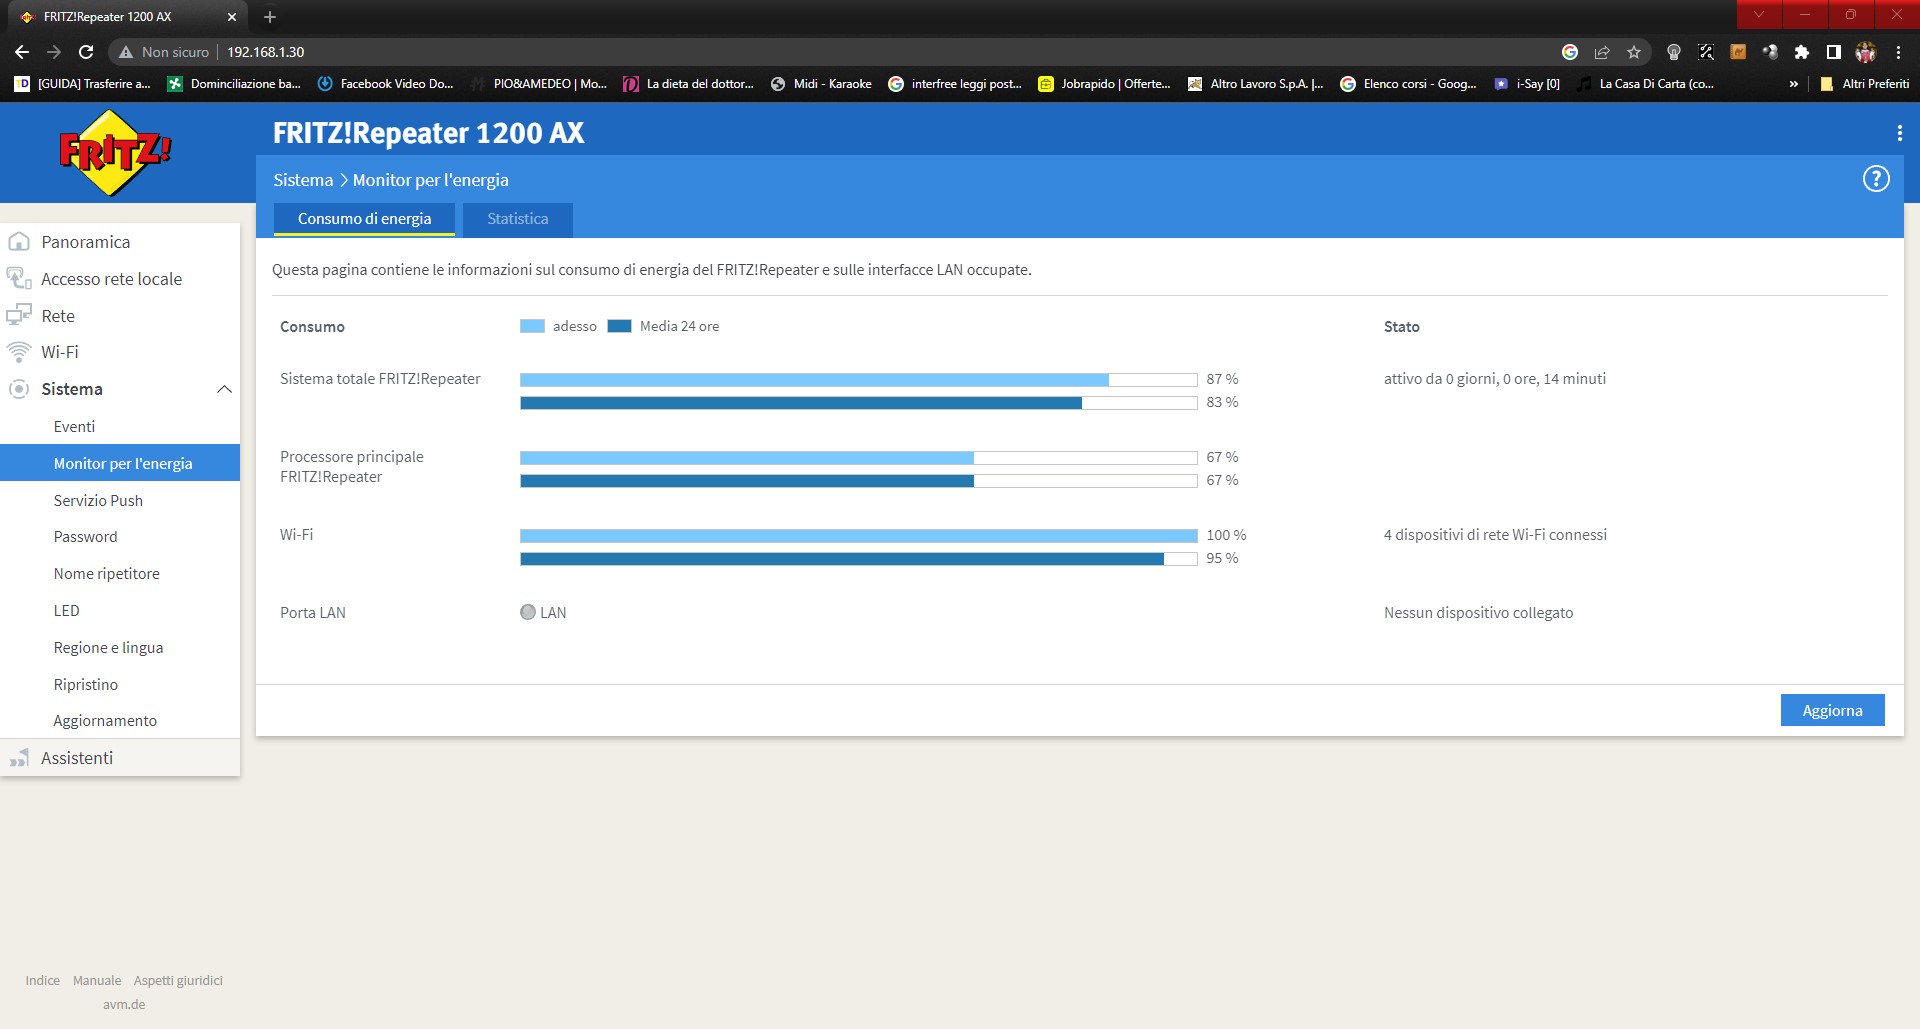The height and width of the screenshot is (1029, 1920).
Task: Close the FRITZ!Repeater 1200 AX tab
Action: point(232,17)
